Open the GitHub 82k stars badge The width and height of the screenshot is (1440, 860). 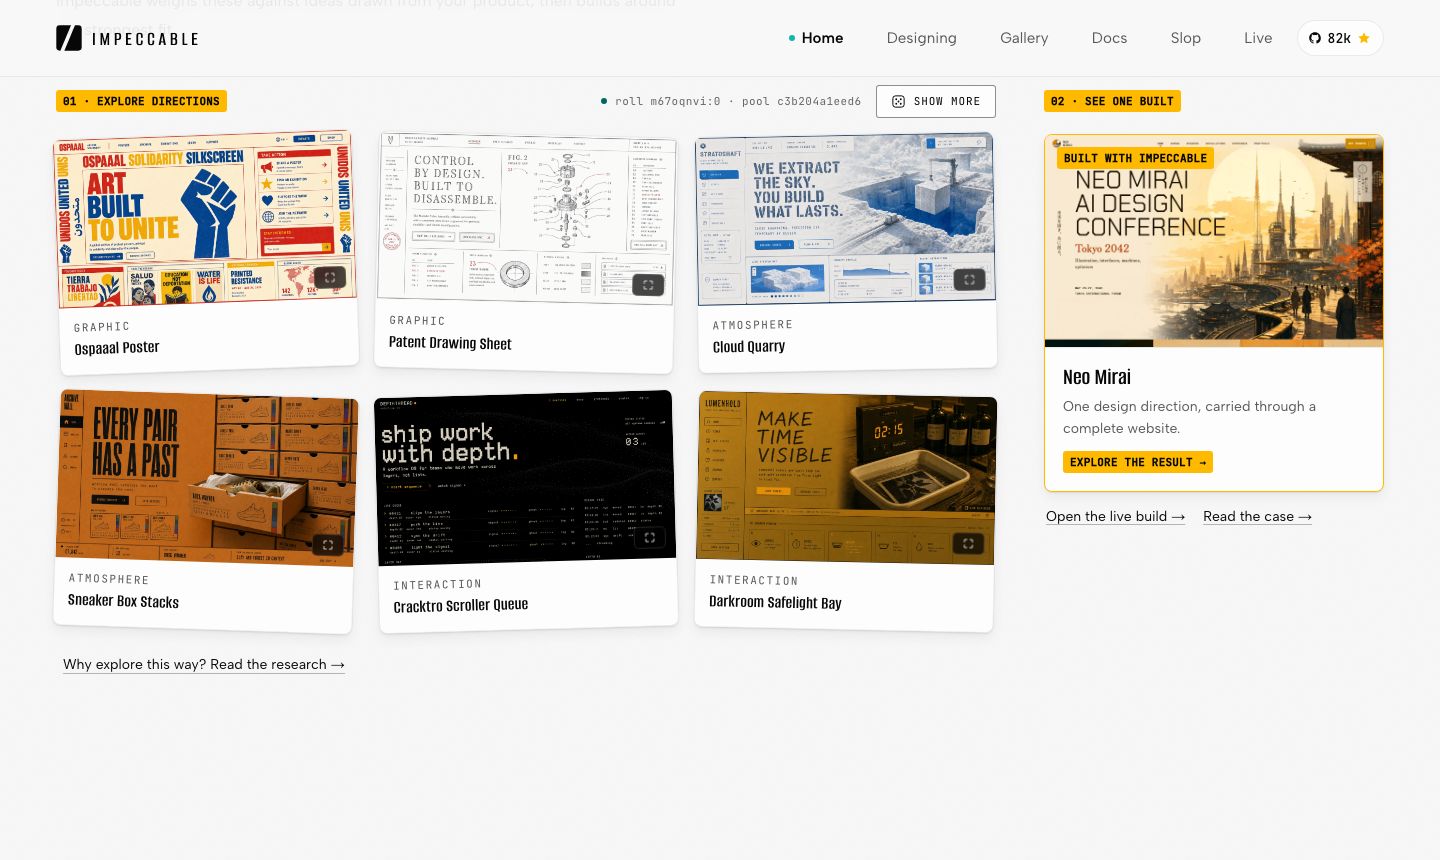[x=1340, y=38]
